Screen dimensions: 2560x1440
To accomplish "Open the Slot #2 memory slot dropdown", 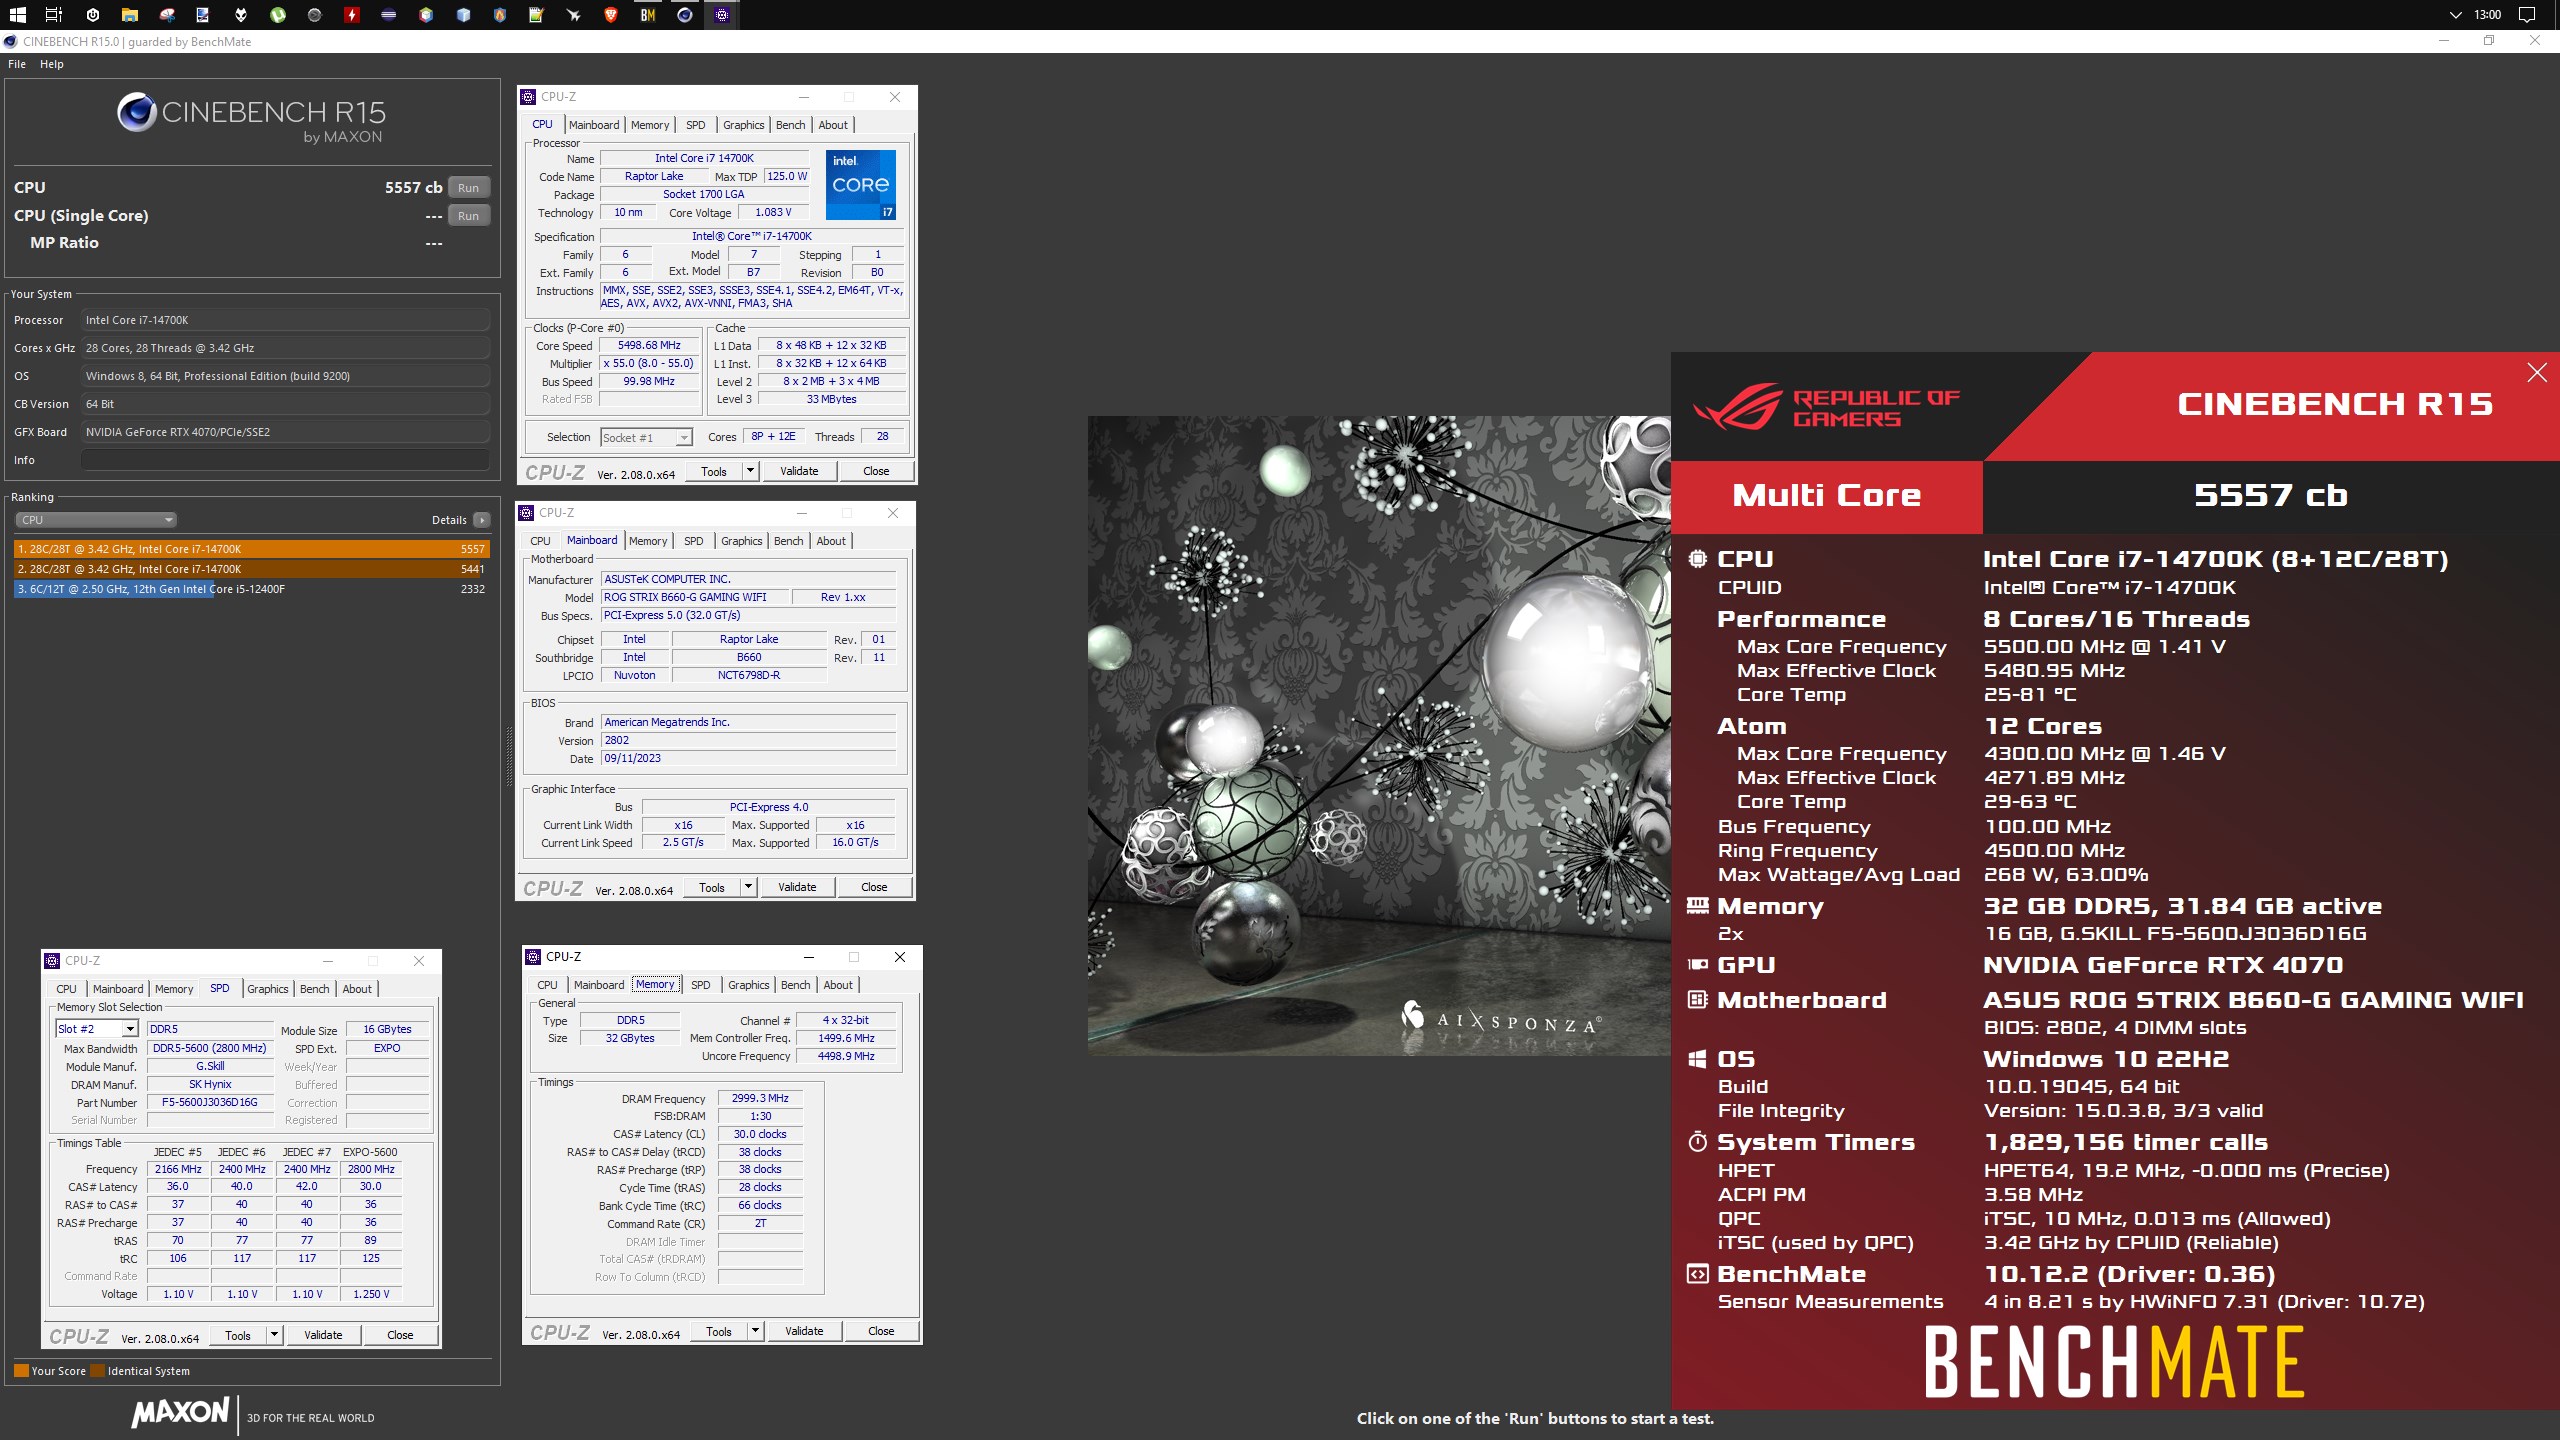I will 96,1029.
